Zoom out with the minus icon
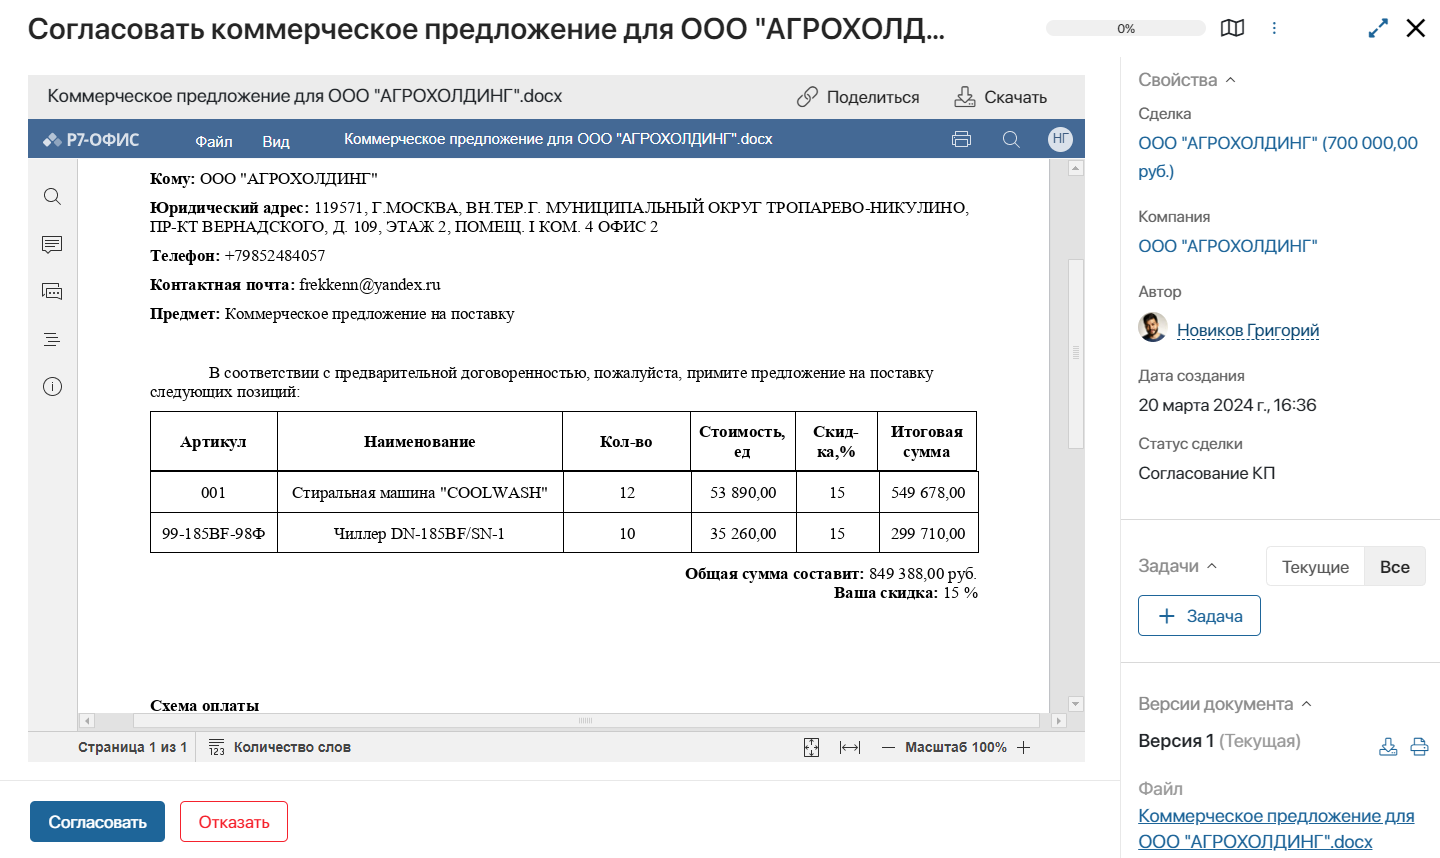 888,747
